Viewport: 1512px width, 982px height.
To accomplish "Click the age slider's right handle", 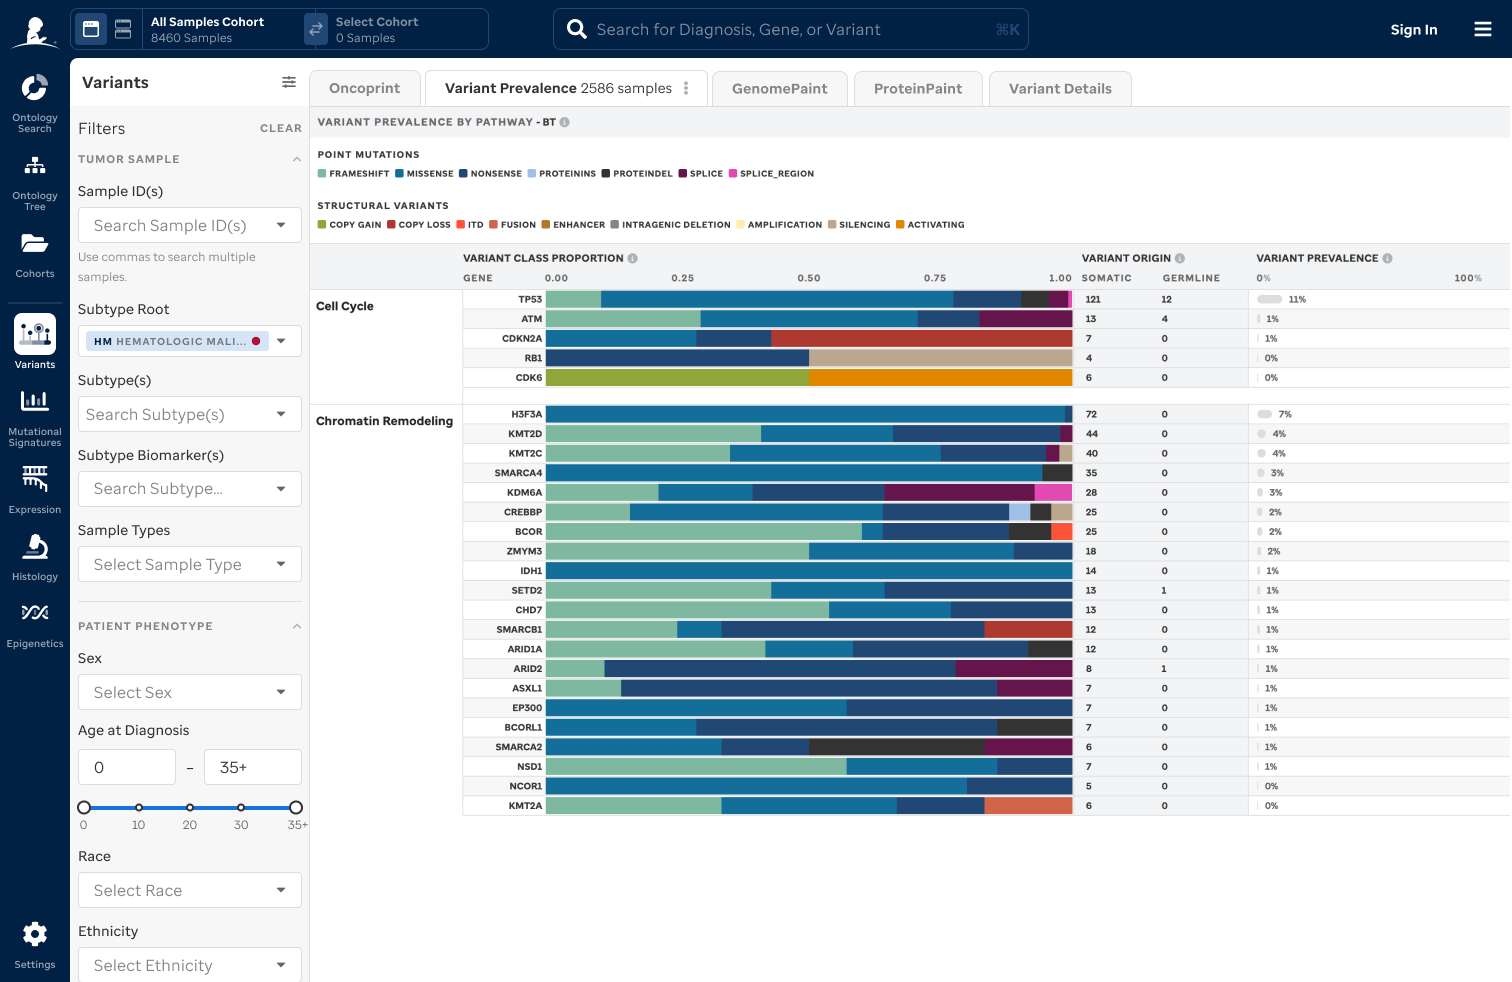I will point(296,808).
